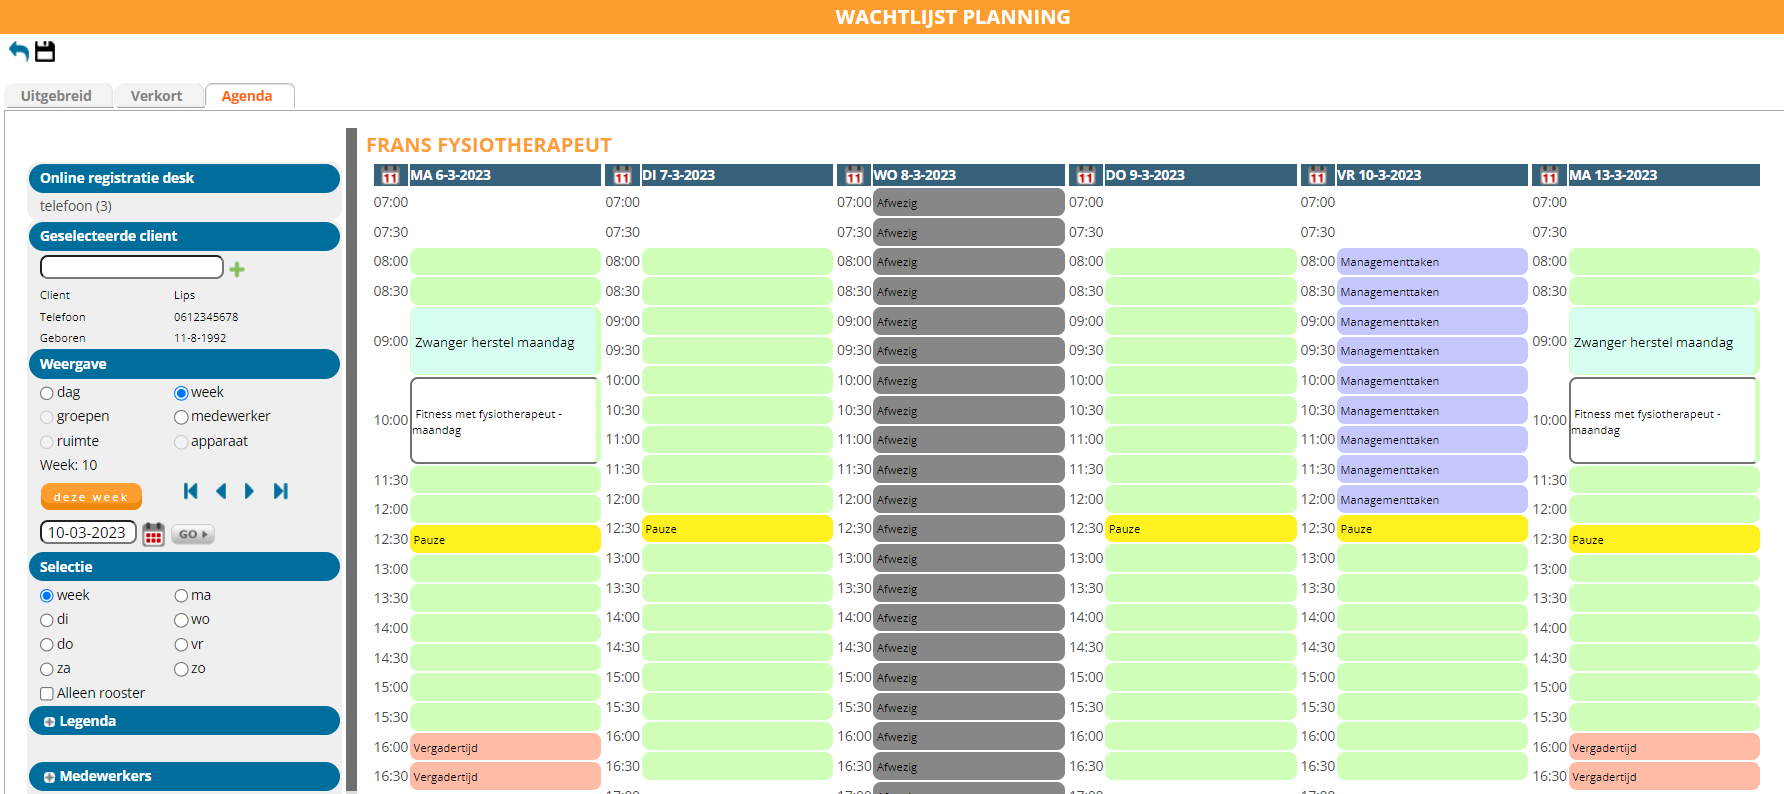Click the back arrow icon
Screen dimensions: 1784x794
click(19, 51)
